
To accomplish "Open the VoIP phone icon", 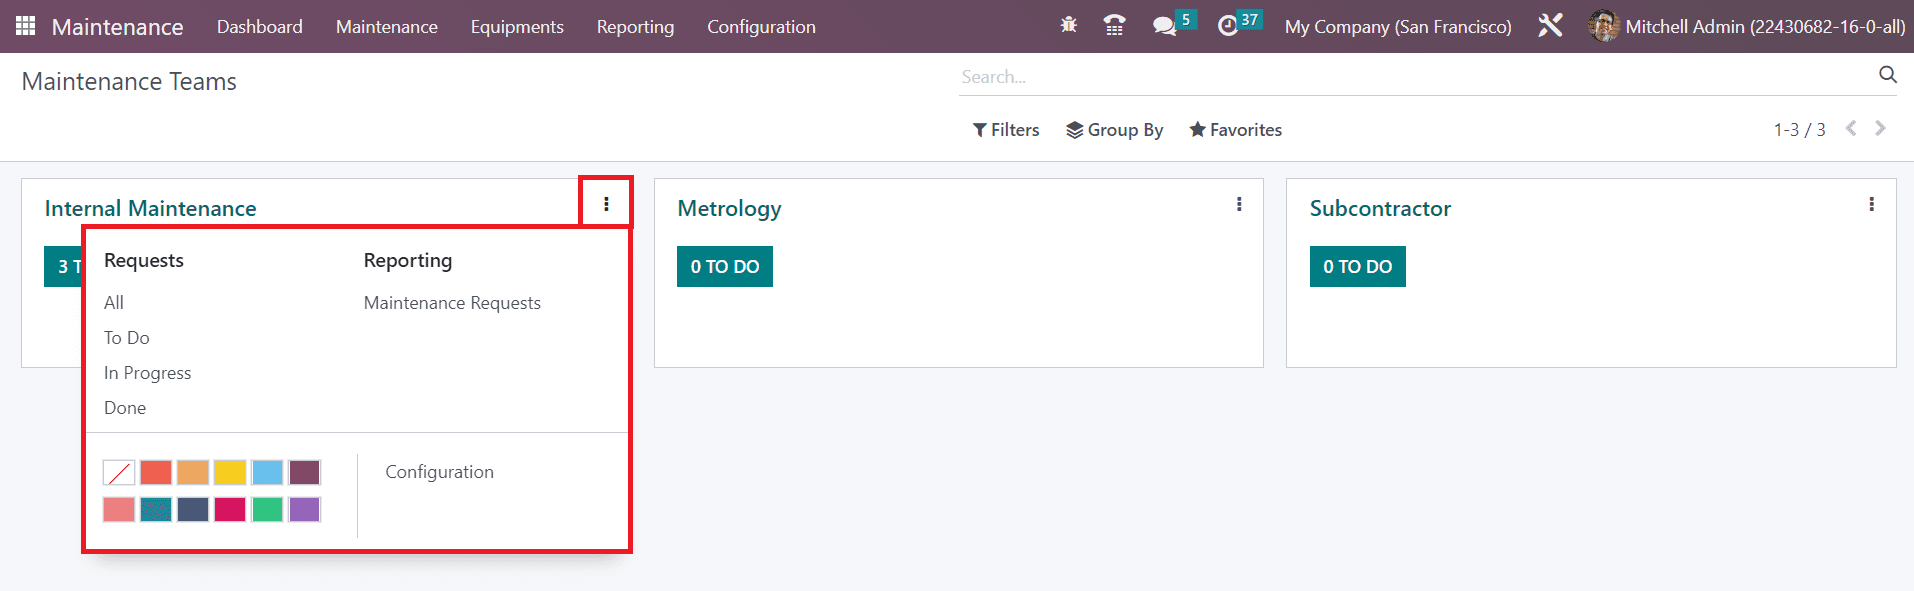I will point(1114,26).
